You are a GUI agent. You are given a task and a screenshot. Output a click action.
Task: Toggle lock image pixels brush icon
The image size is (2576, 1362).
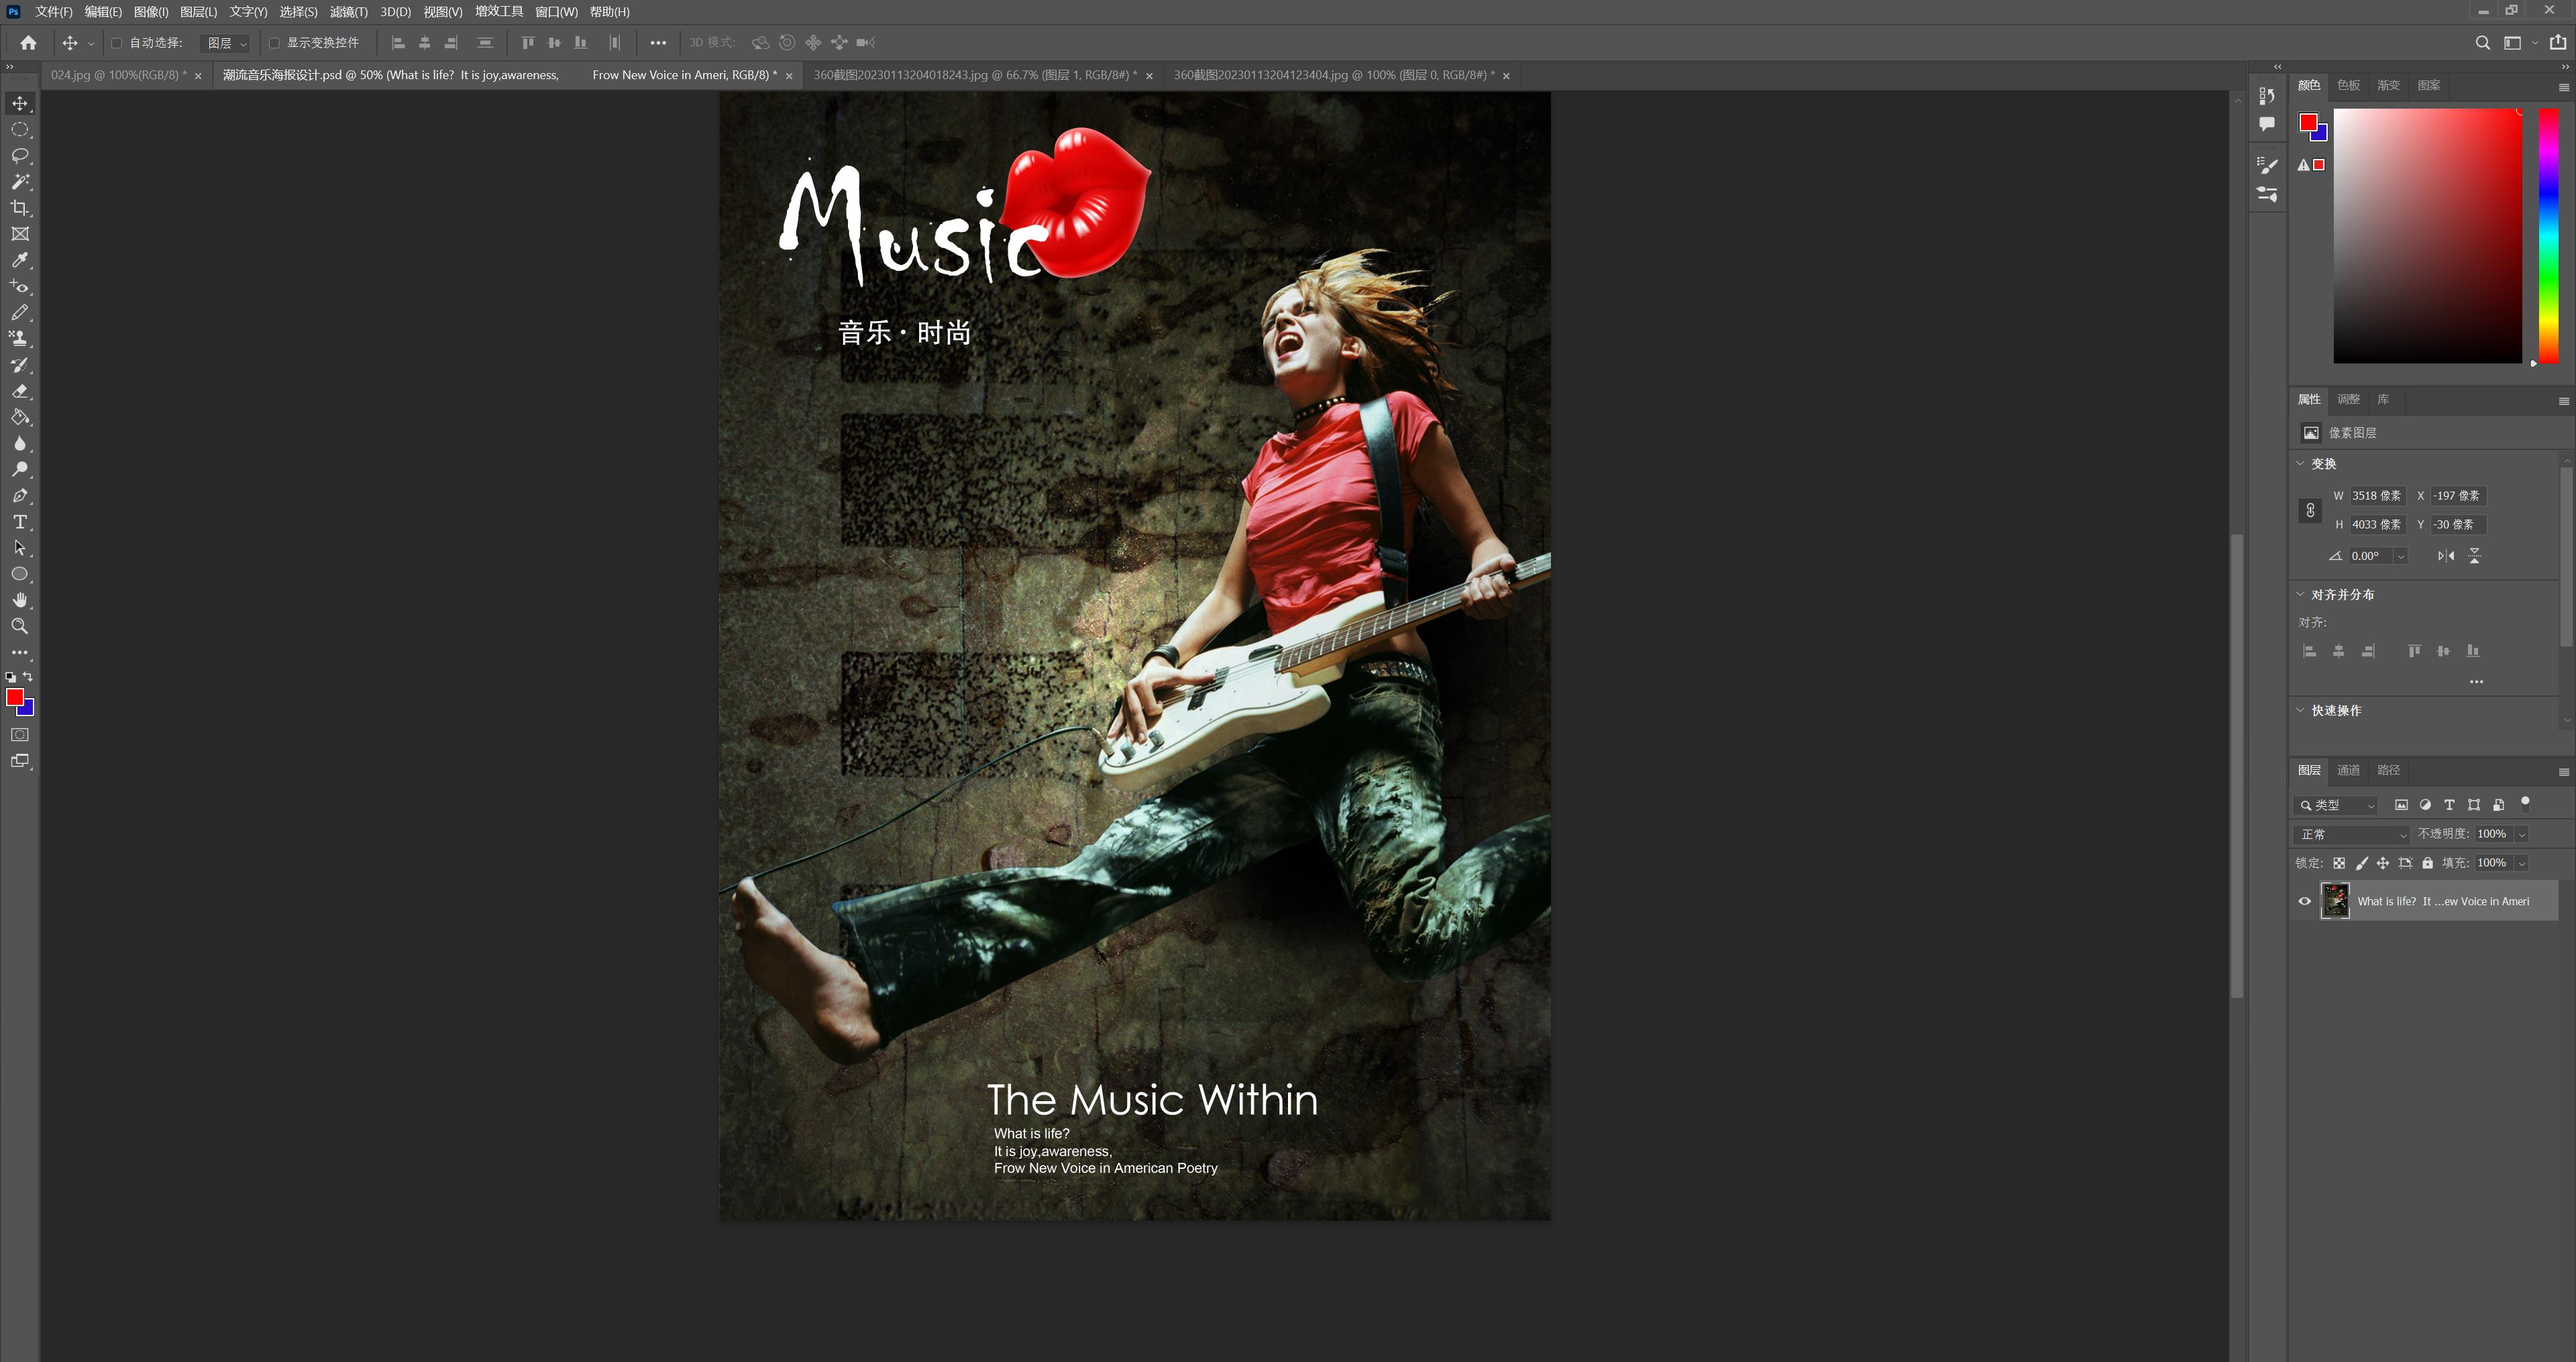(2362, 863)
